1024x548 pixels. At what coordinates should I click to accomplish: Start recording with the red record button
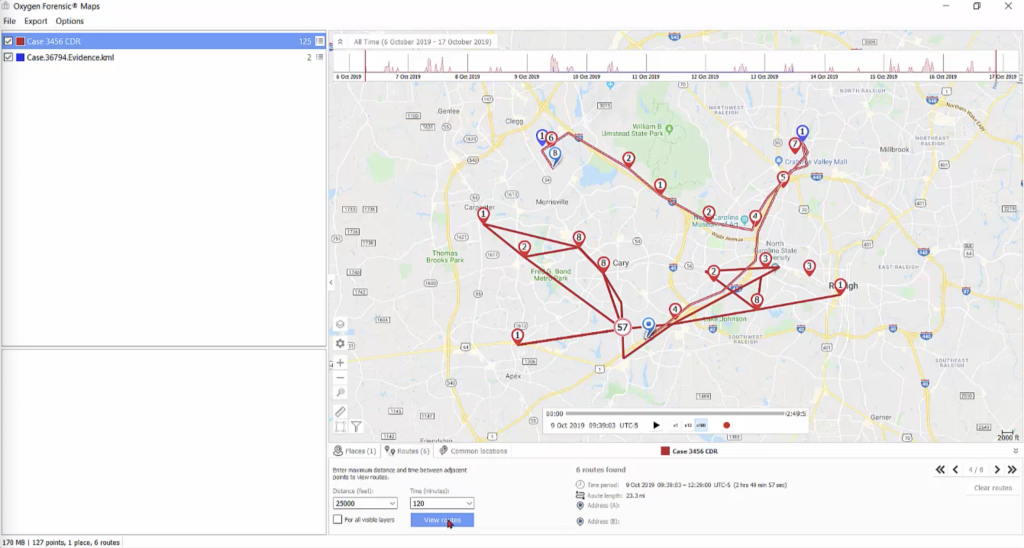727,425
